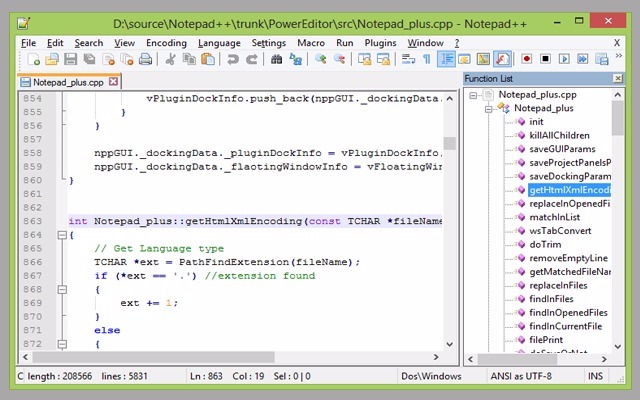
Task: Select findInFiles function entry
Action: tap(551, 299)
